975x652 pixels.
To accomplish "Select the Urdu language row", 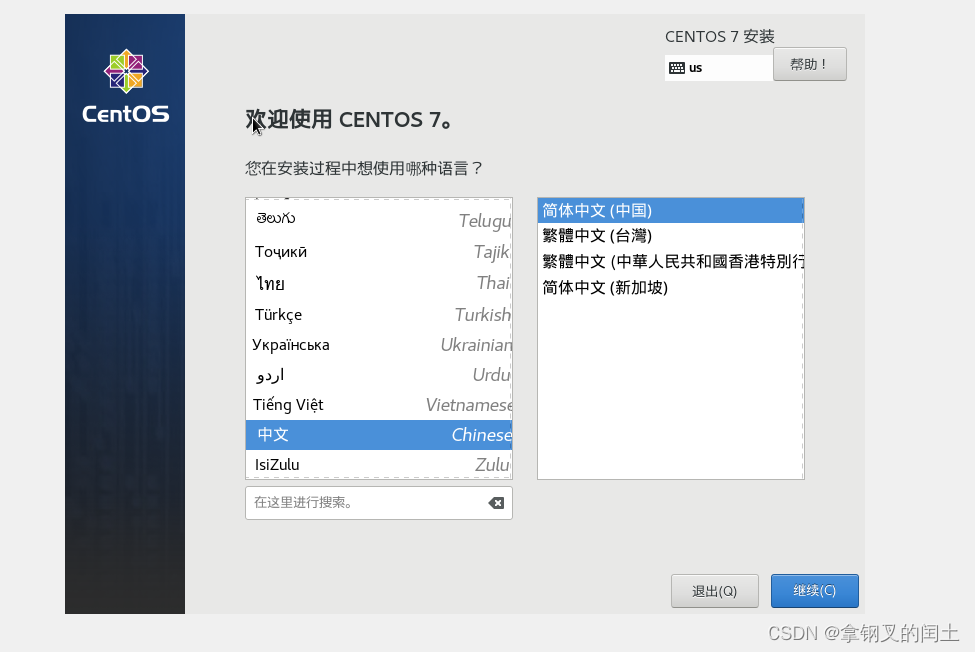I will click(x=379, y=375).
